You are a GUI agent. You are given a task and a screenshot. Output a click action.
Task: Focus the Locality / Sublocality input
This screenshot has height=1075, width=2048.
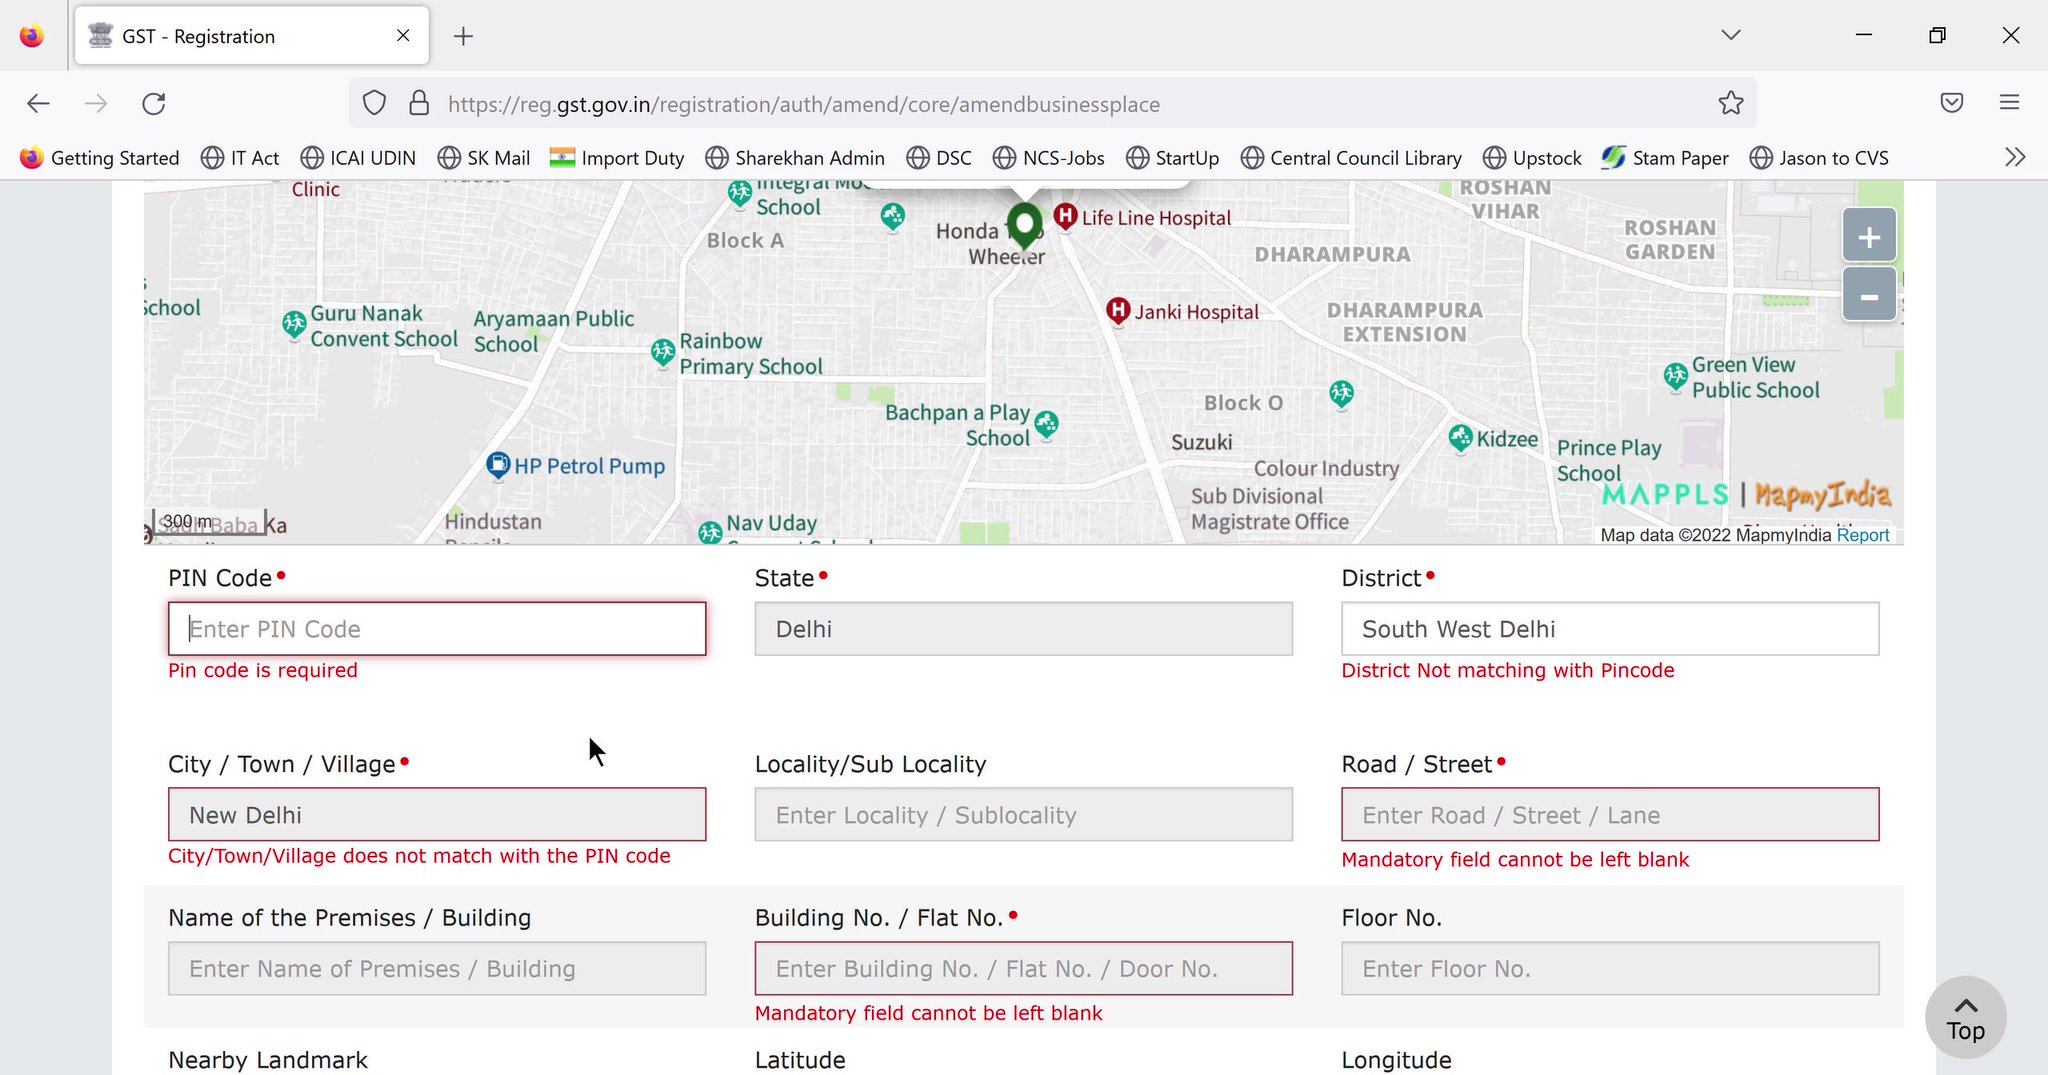point(1024,815)
